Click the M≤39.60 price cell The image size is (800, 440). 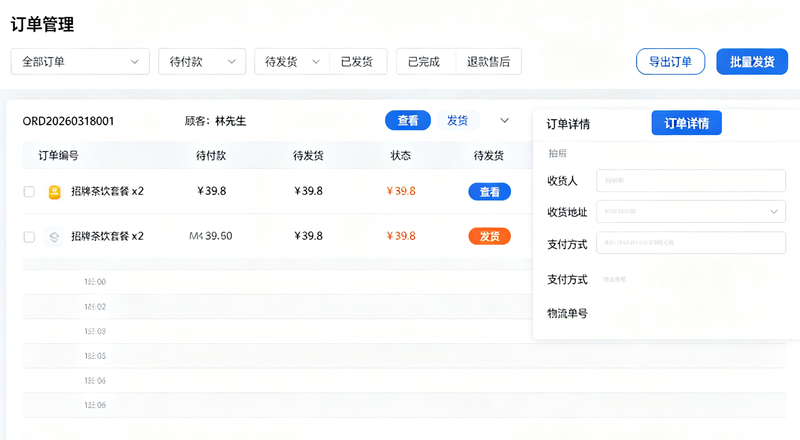pyautogui.click(x=211, y=236)
